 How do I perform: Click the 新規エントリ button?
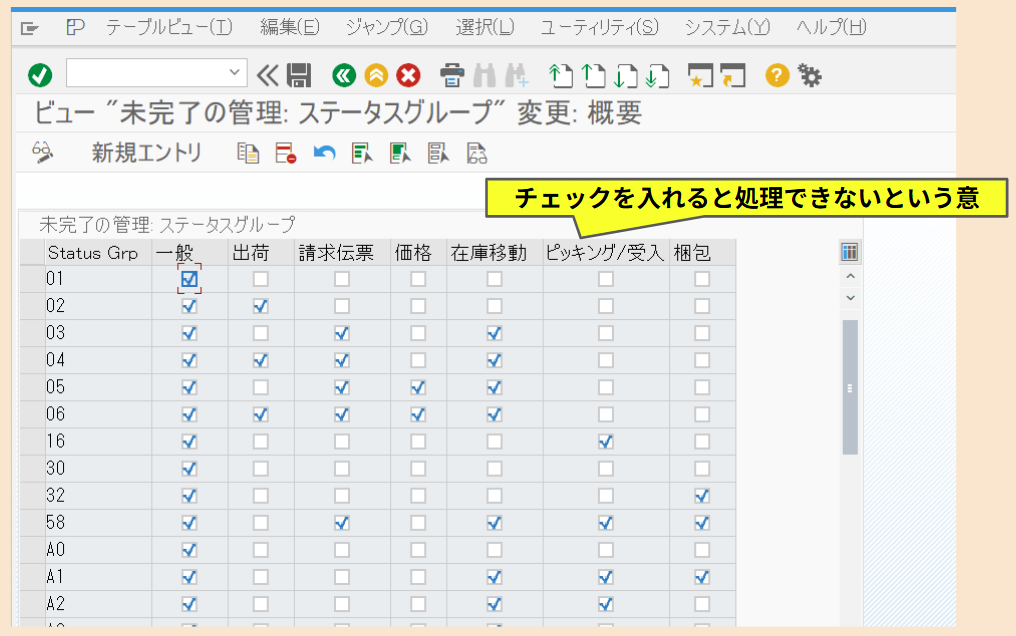pos(146,153)
